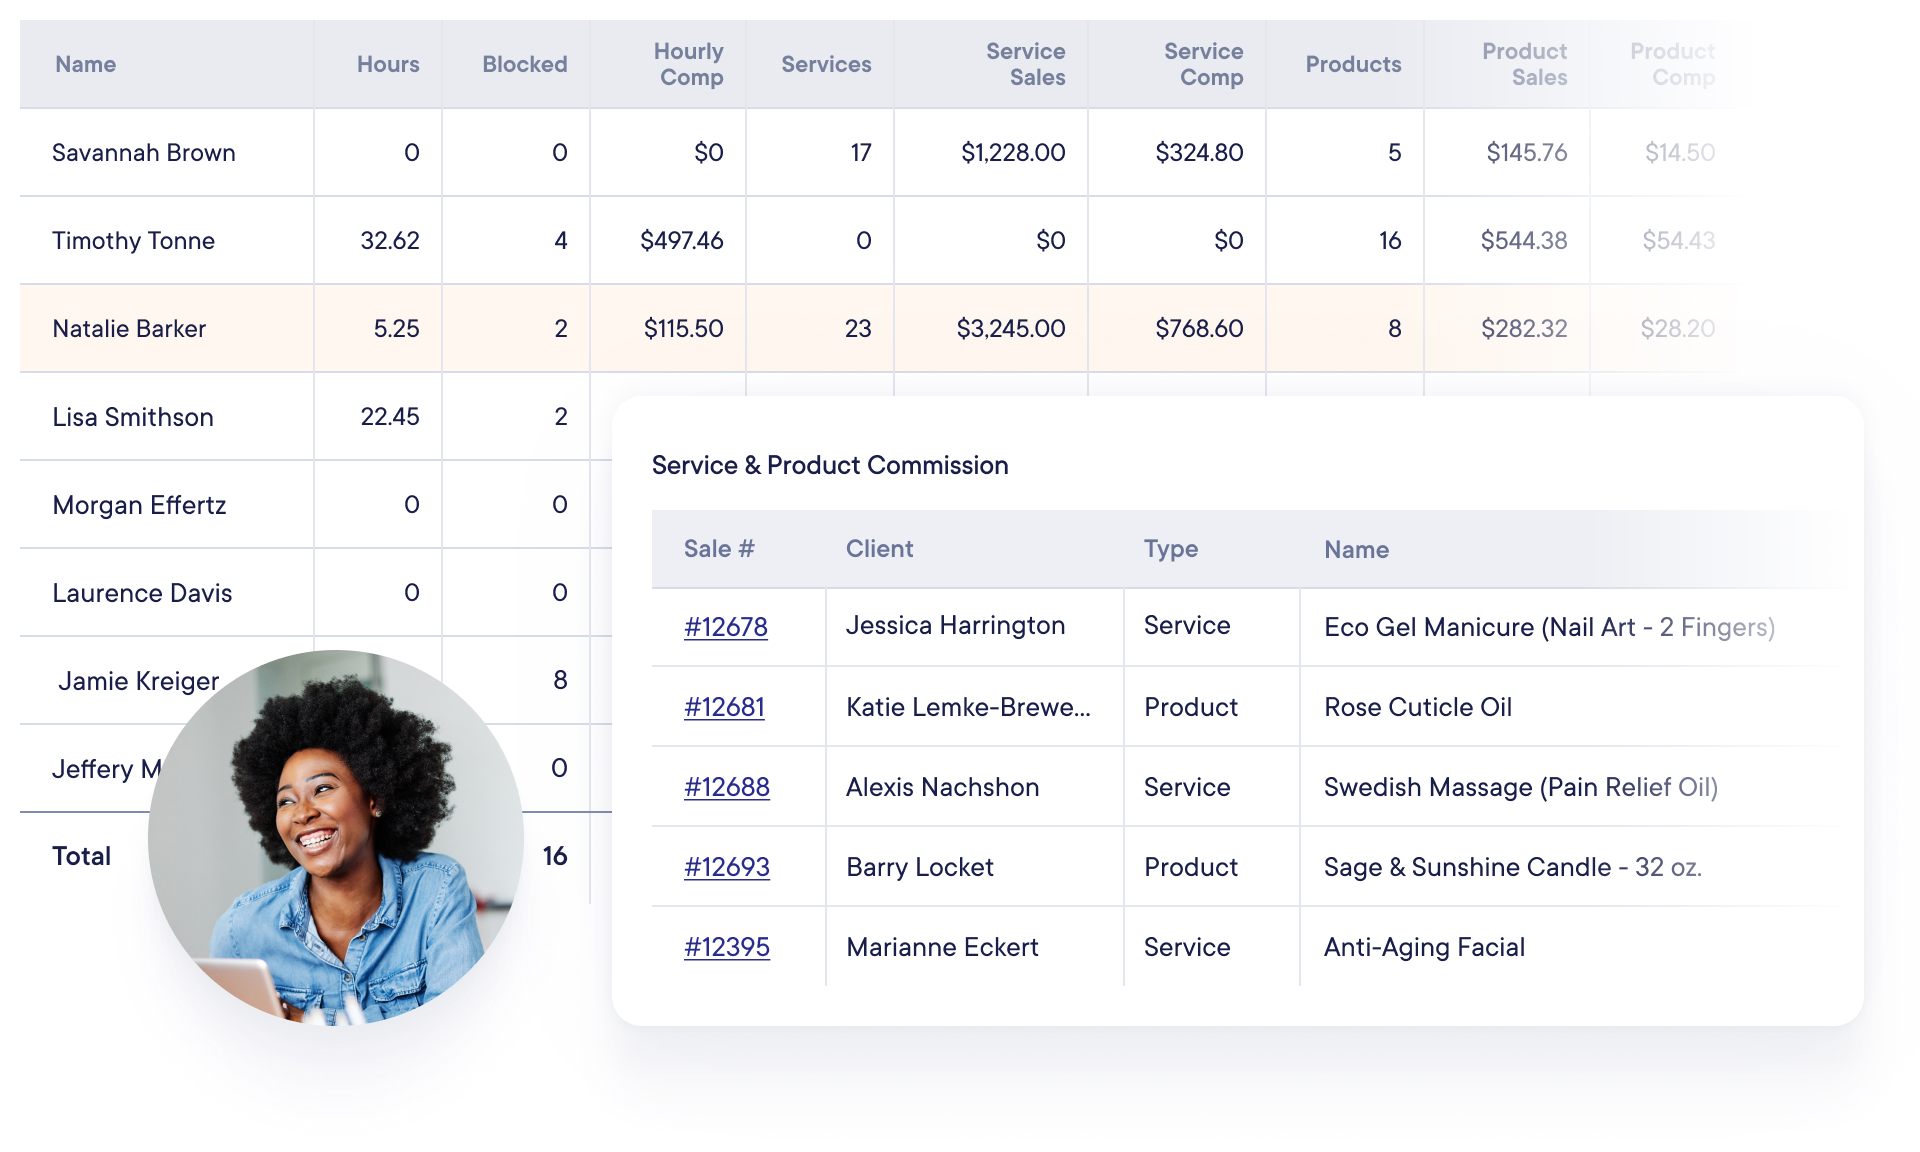
Task: Open sale #12395 details link
Action: click(x=726, y=946)
